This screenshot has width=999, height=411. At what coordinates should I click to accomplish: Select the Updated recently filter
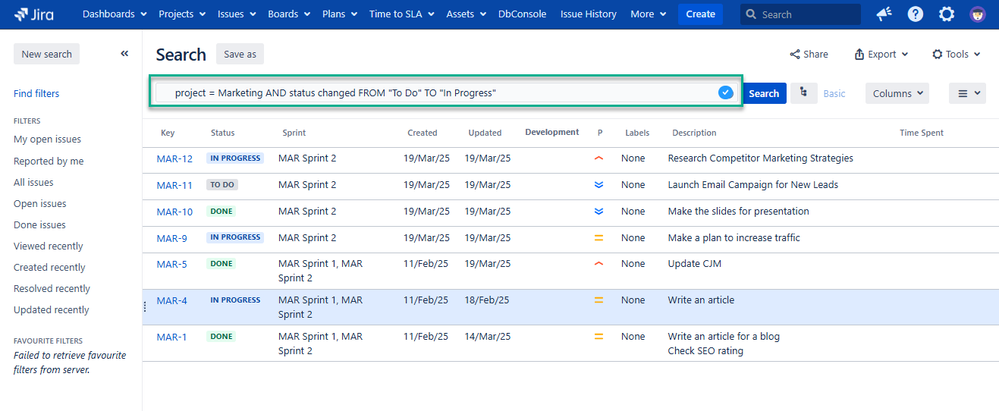[51, 310]
